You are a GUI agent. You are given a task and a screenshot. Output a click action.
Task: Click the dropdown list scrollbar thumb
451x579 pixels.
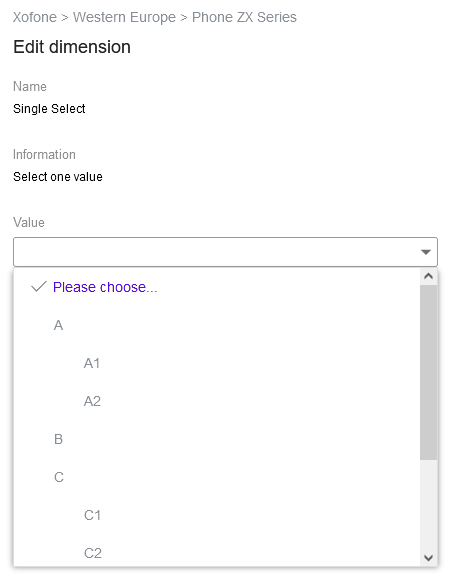point(428,372)
